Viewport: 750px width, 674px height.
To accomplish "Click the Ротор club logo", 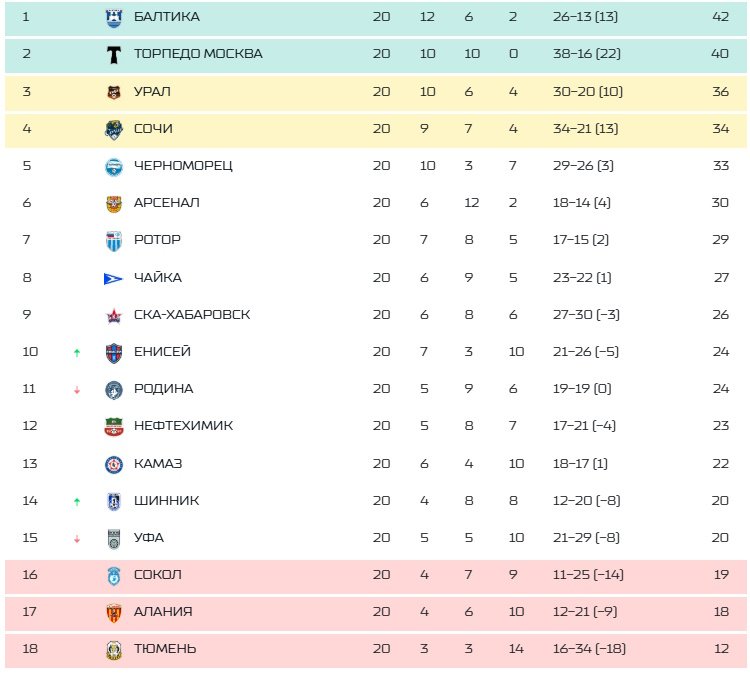I will (x=113, y=240).
